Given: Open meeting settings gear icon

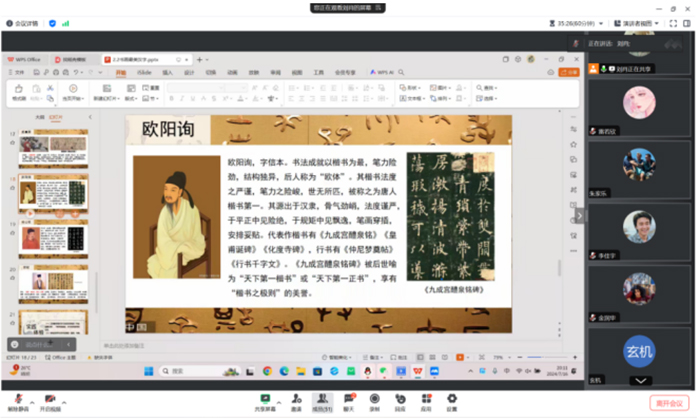Looking at the screenshot, I should (452, 399).
